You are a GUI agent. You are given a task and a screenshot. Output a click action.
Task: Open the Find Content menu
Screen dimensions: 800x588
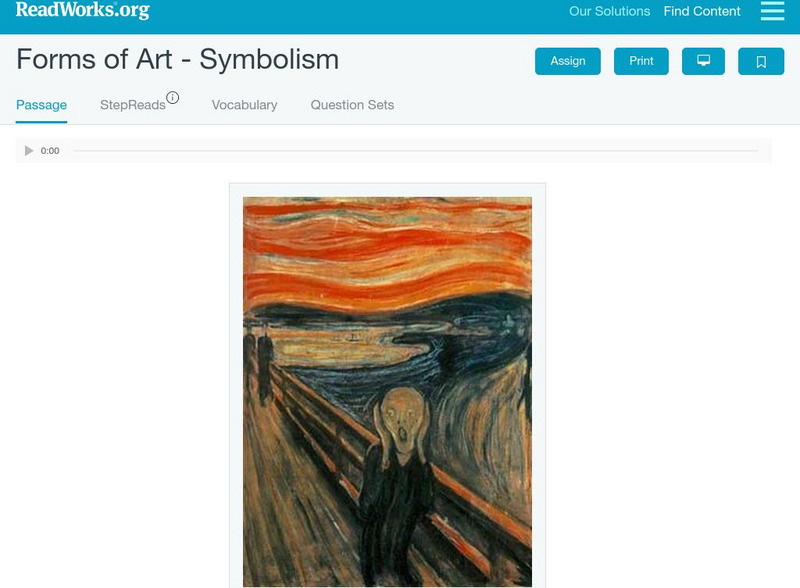point(702,11)
